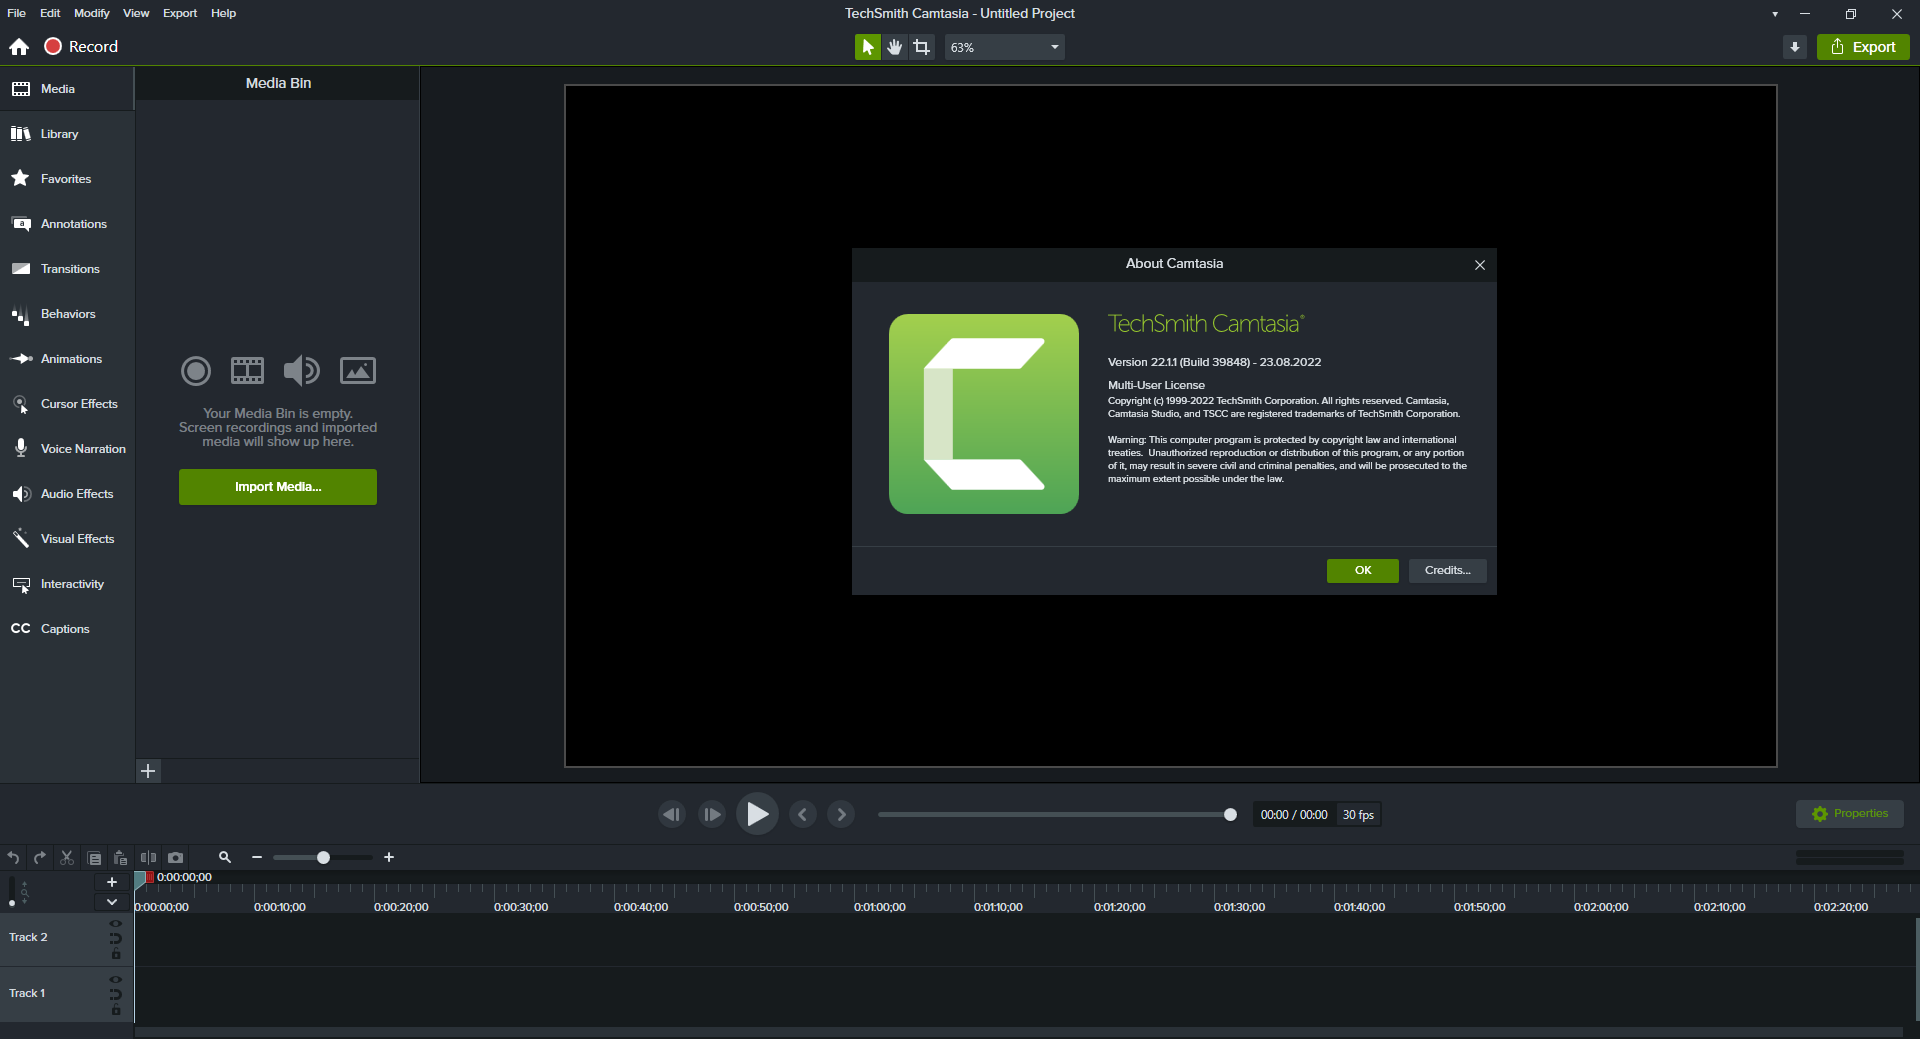Viewport: 1920px width, 1039px height.
Task: Redo the last action
Action: click(x=40, y=858)
